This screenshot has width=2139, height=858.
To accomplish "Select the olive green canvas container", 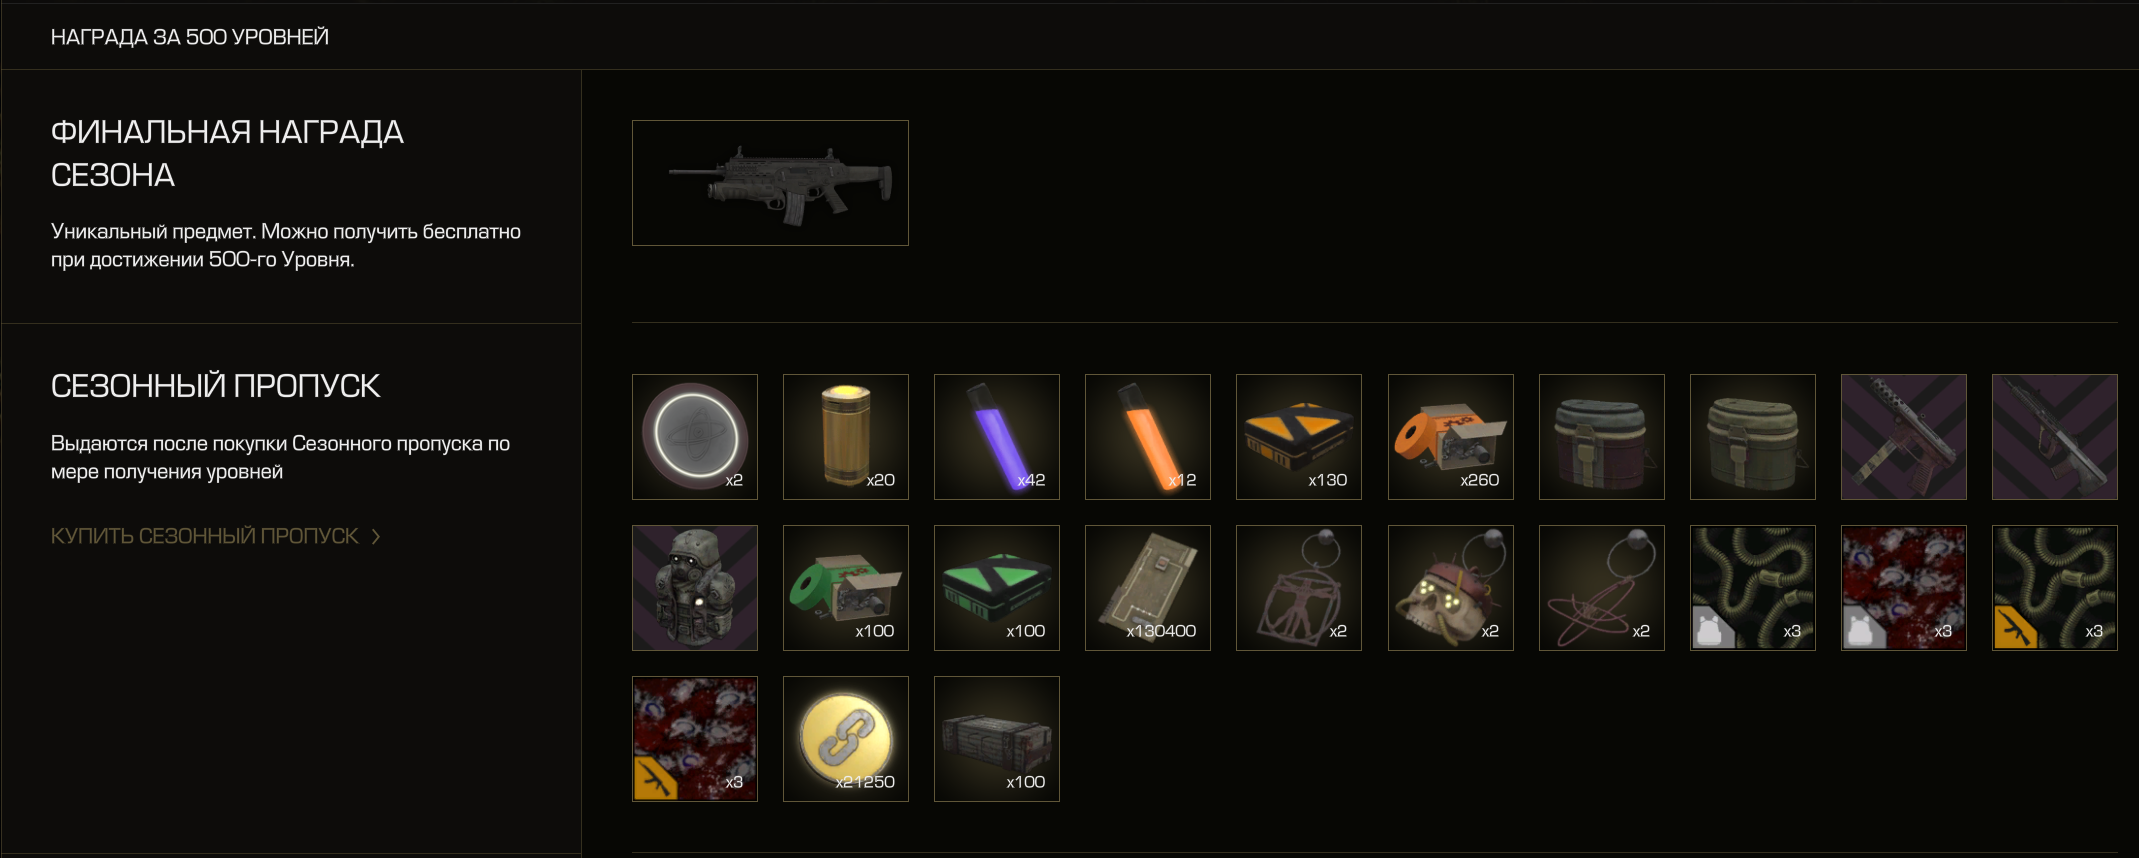I will click(x=1753, y=437).
